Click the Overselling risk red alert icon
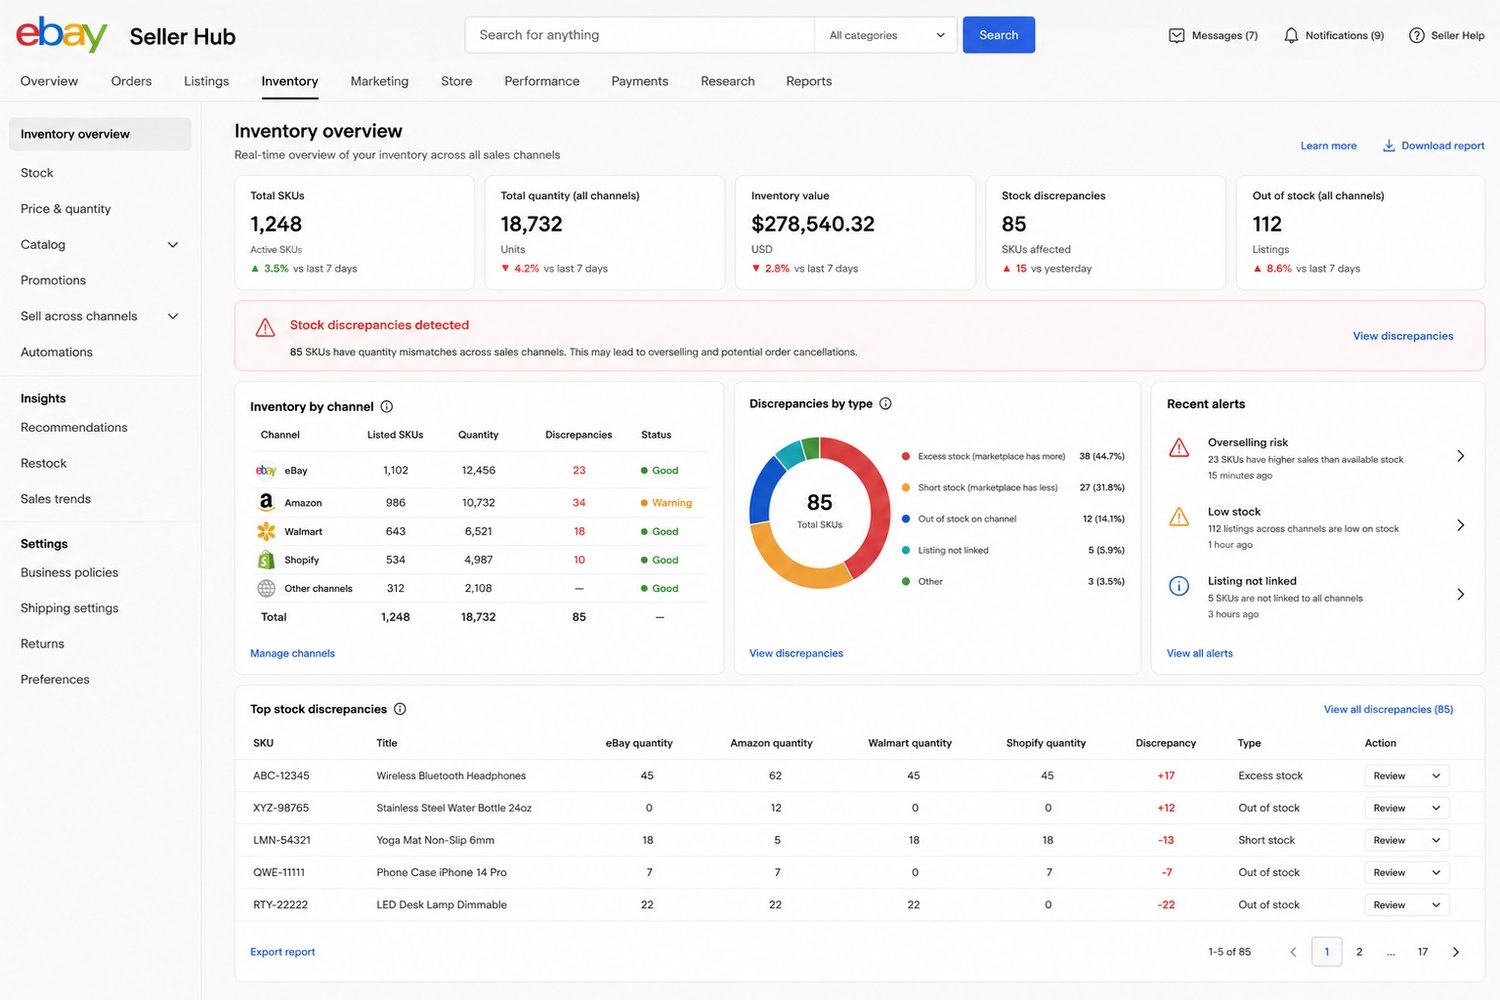The height and width of the screenshot is (1000, 1500). (x=1179, y=448)
